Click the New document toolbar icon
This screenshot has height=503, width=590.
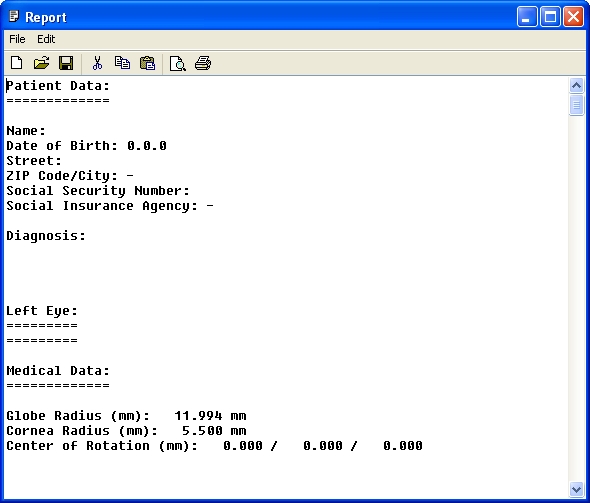[x=16, y=63]
